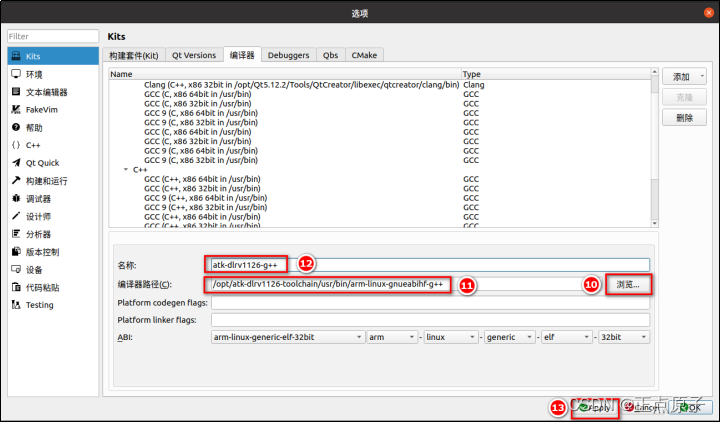Image resolution: width=721 pixels, height=423 pixels.
Task: Open the Debuggers tab
Action: click(x=288, y=55)
